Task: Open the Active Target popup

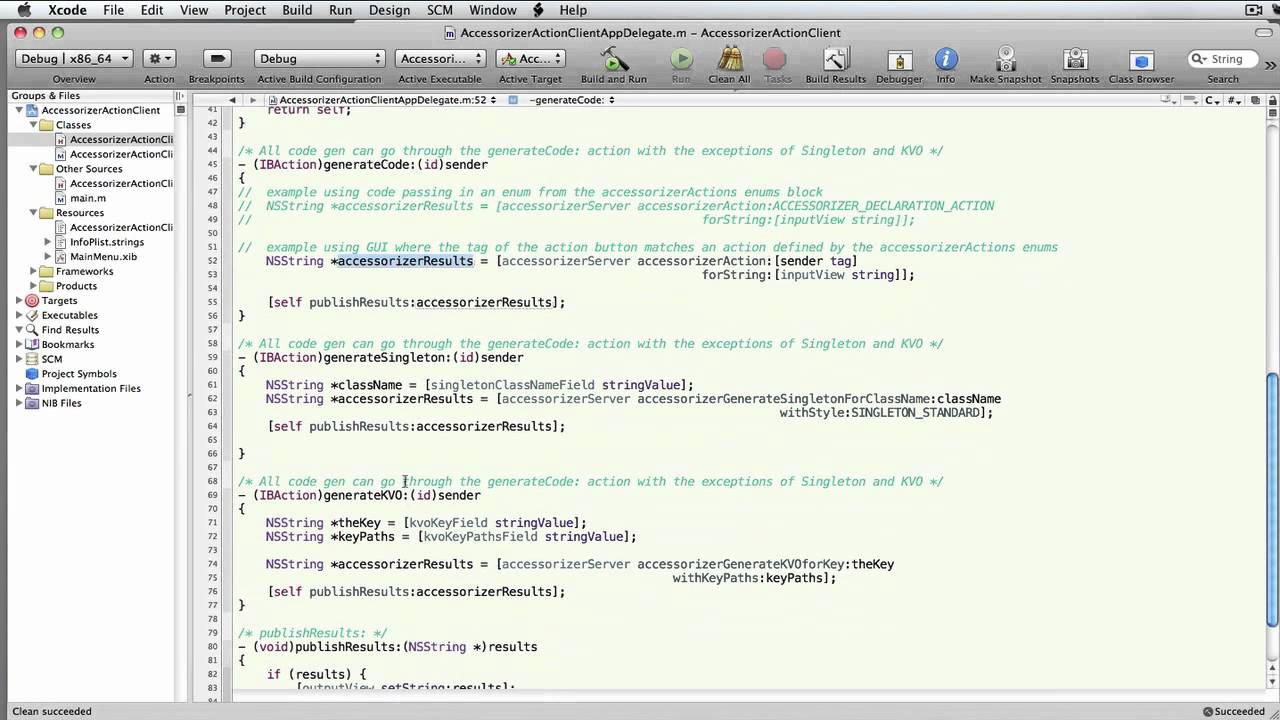Action: [x=531, y=59]
